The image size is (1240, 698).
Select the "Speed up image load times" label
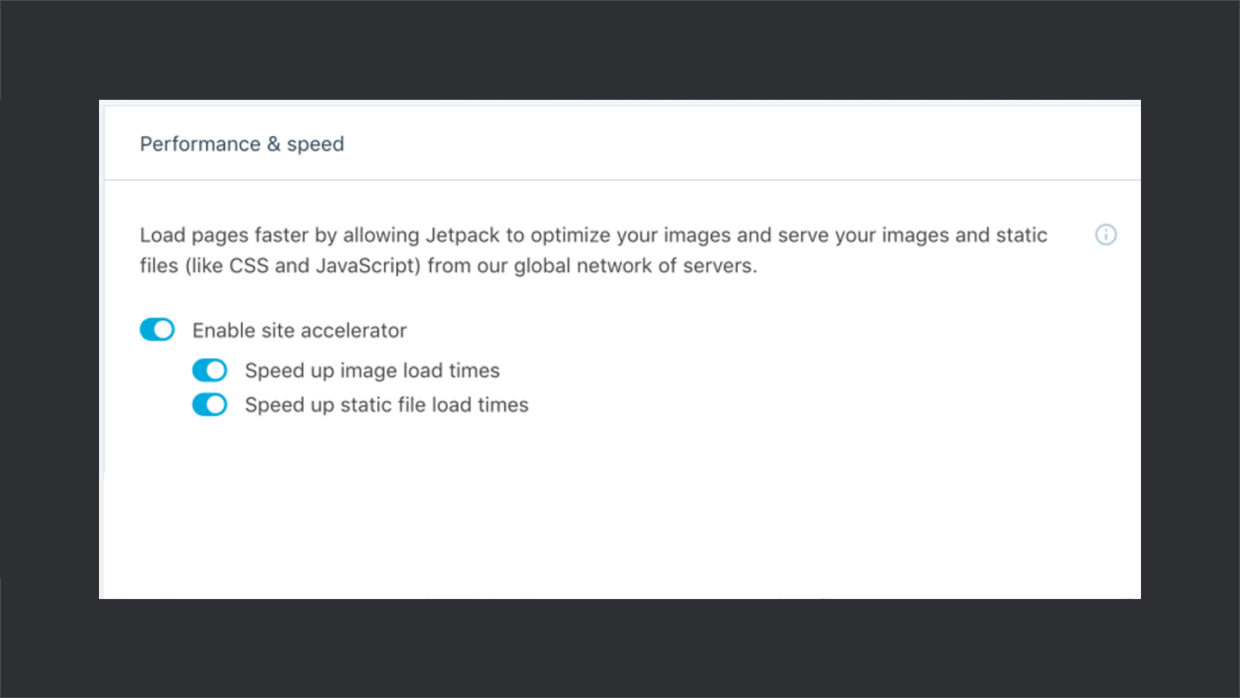371,370
